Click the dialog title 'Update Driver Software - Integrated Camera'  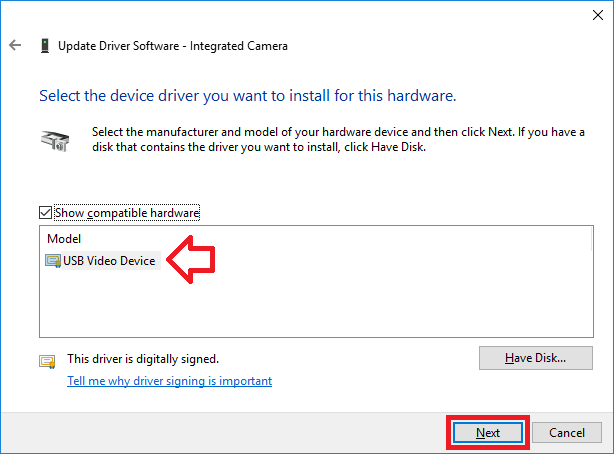click(173, 46)
